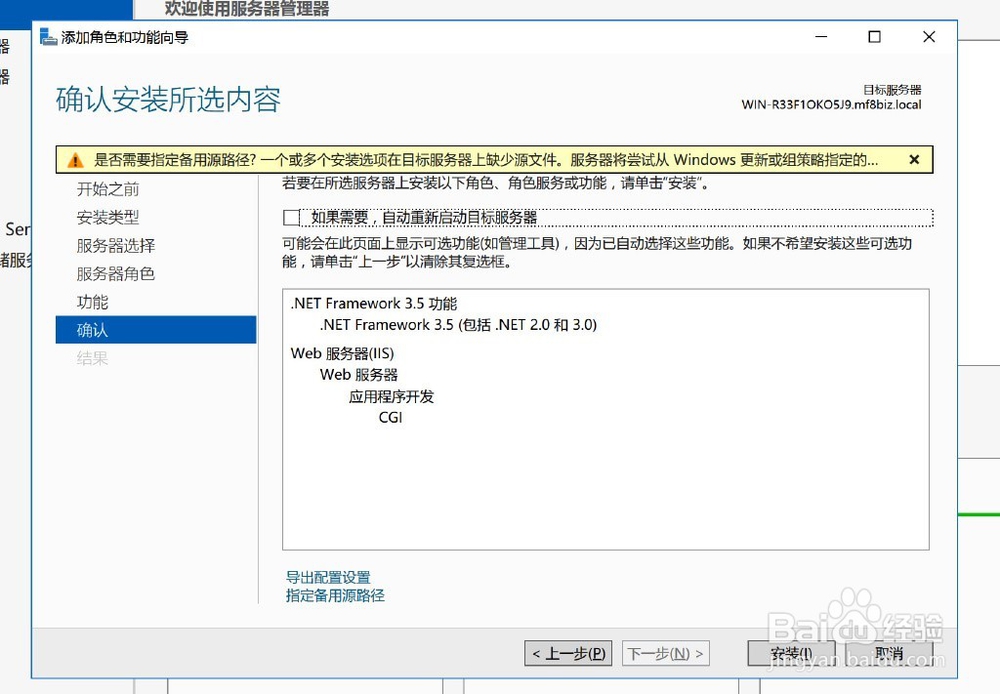
Task: Select the 功能 step in the sidebar
Action: (92, 301)
